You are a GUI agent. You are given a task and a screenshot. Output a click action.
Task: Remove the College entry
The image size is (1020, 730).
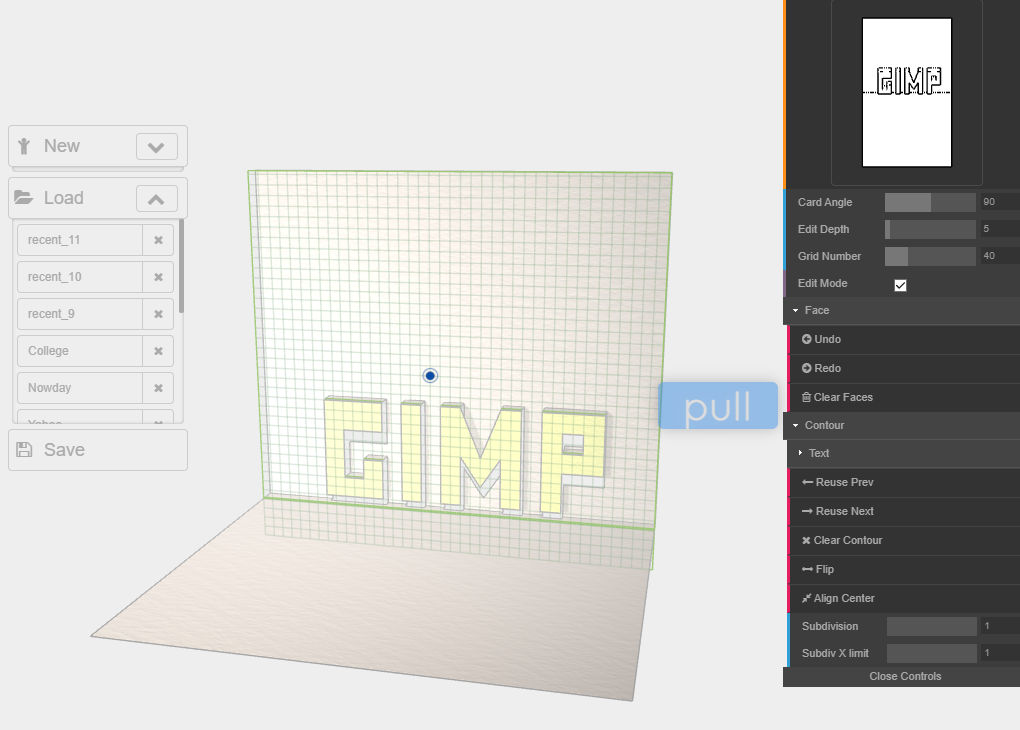[x=158, y=351]
